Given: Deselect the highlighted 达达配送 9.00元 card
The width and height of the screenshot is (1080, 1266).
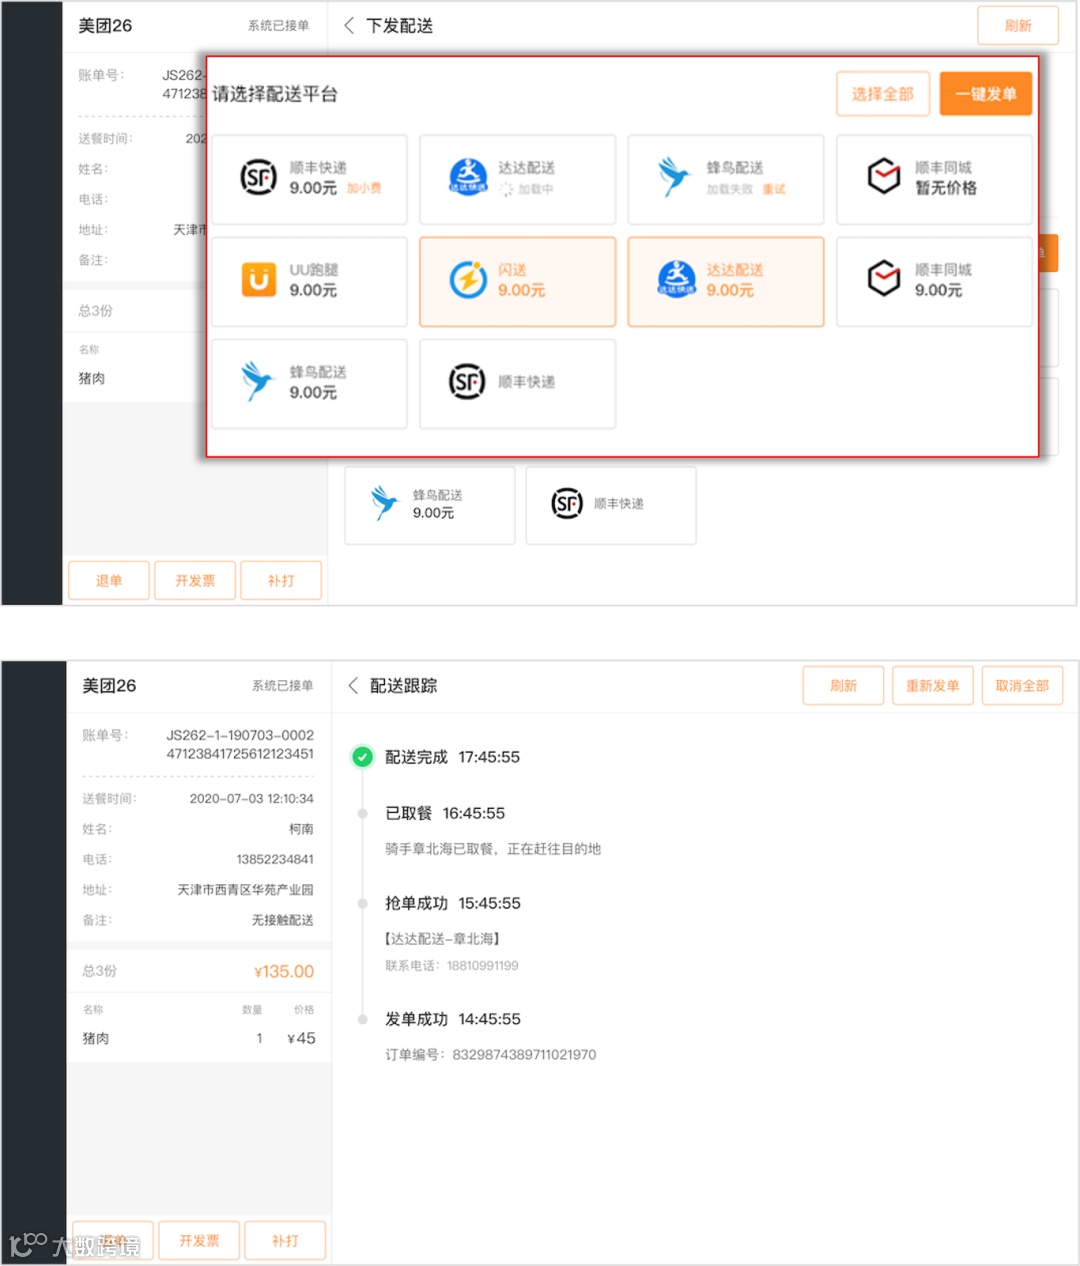Looking at the screenshot, I should coord(726,282).
